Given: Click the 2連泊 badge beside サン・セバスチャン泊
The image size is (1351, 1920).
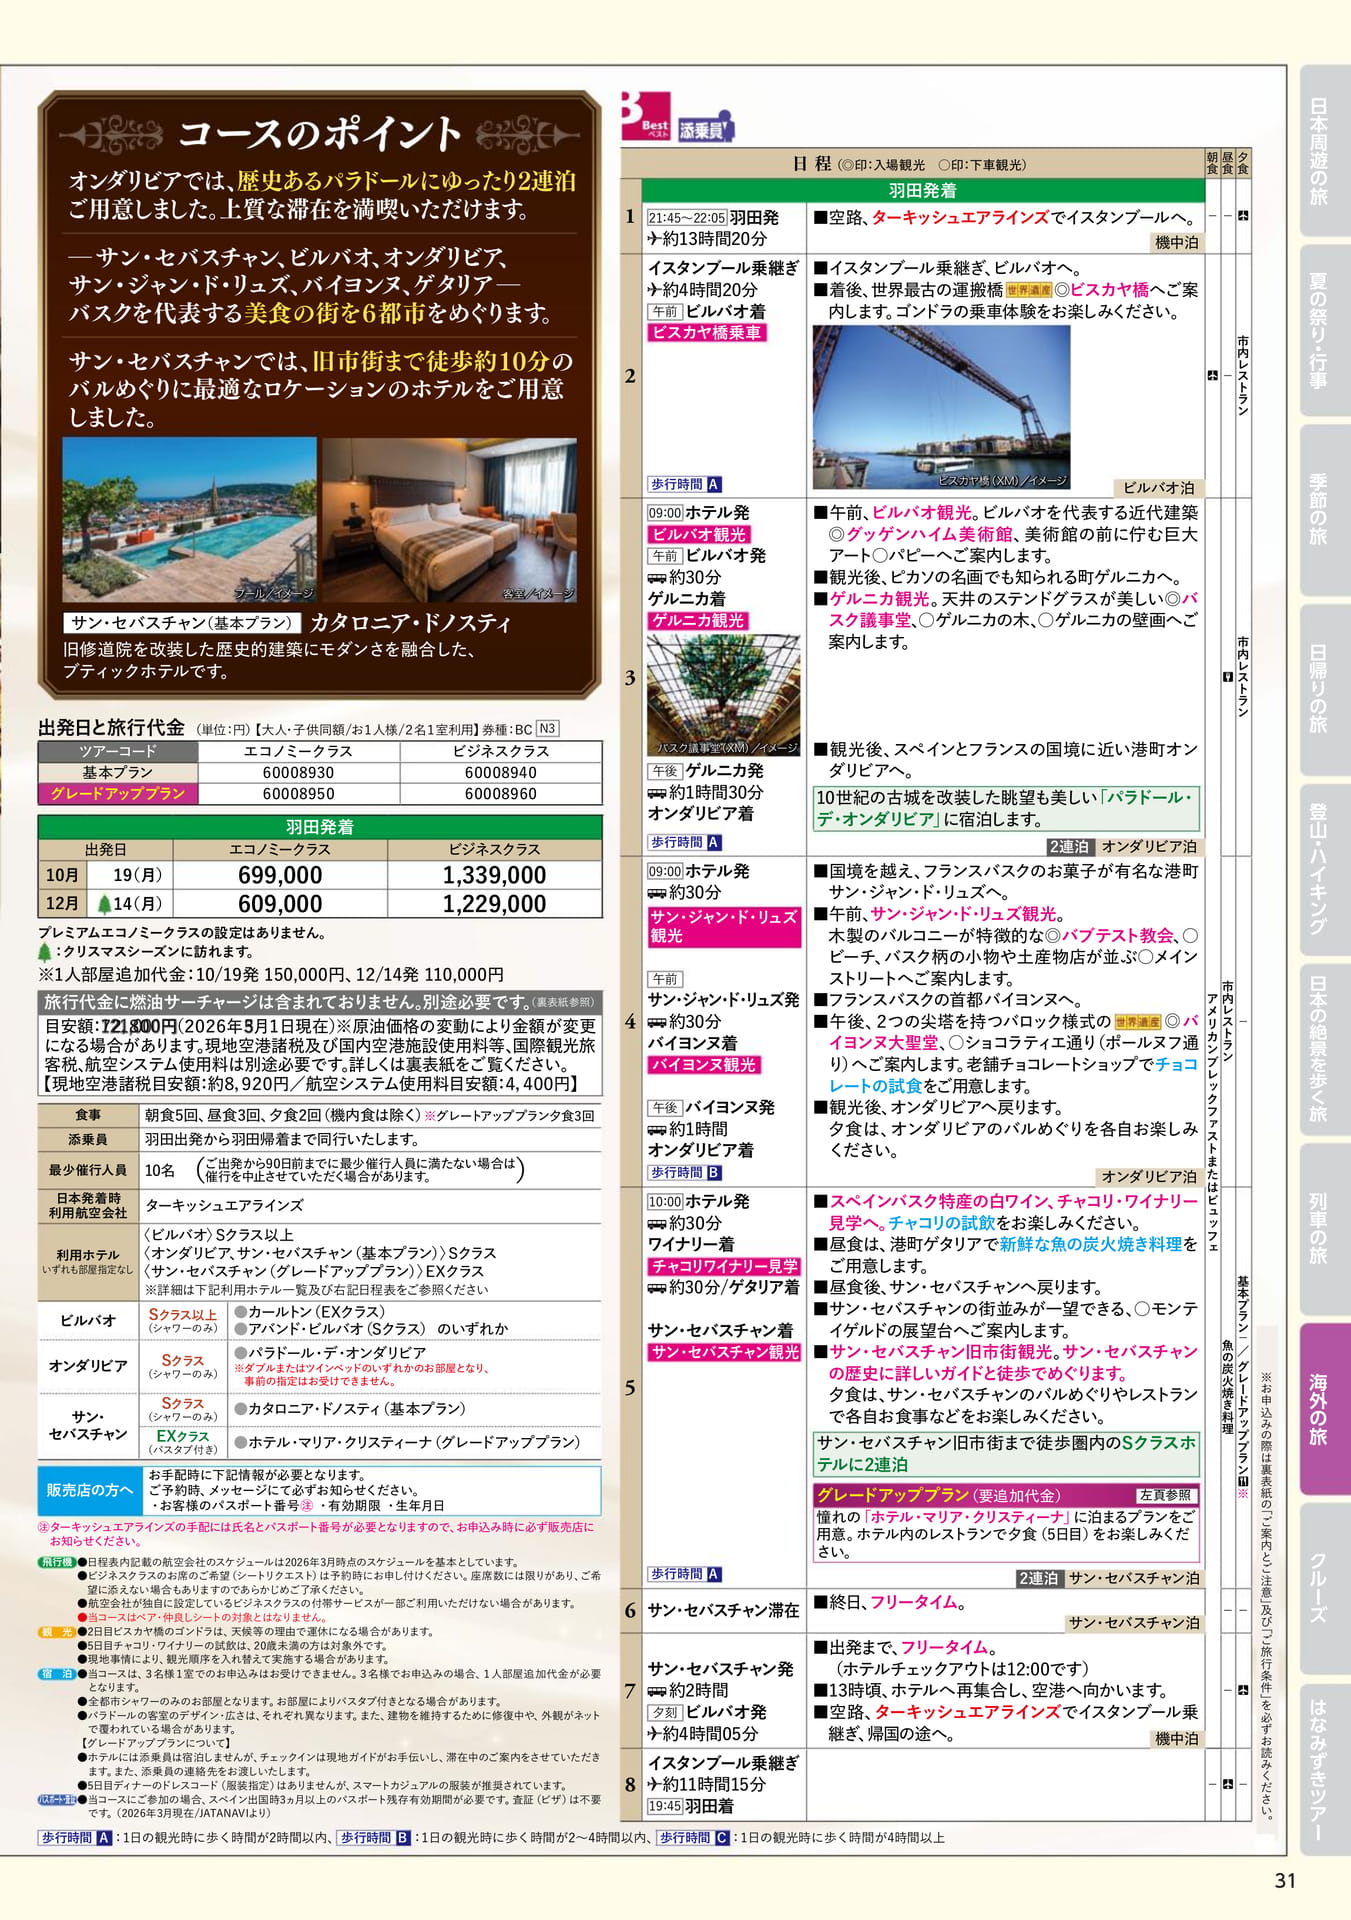Looking at the screenshot, I should point(1038,1578).
